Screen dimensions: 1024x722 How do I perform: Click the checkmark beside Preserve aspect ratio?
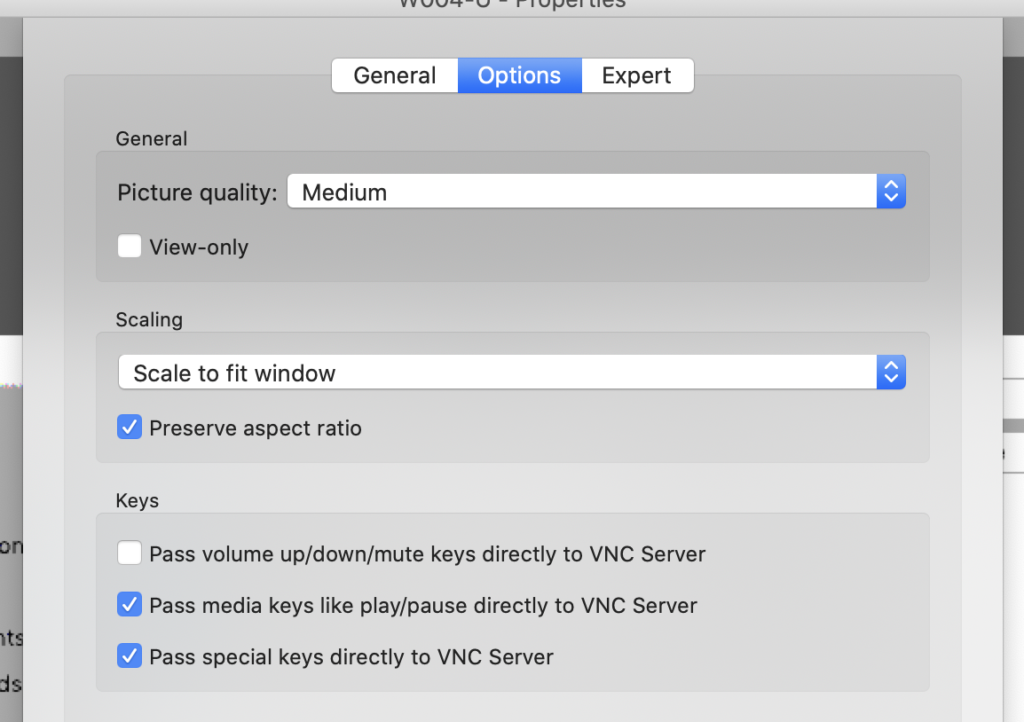point(129,428)
